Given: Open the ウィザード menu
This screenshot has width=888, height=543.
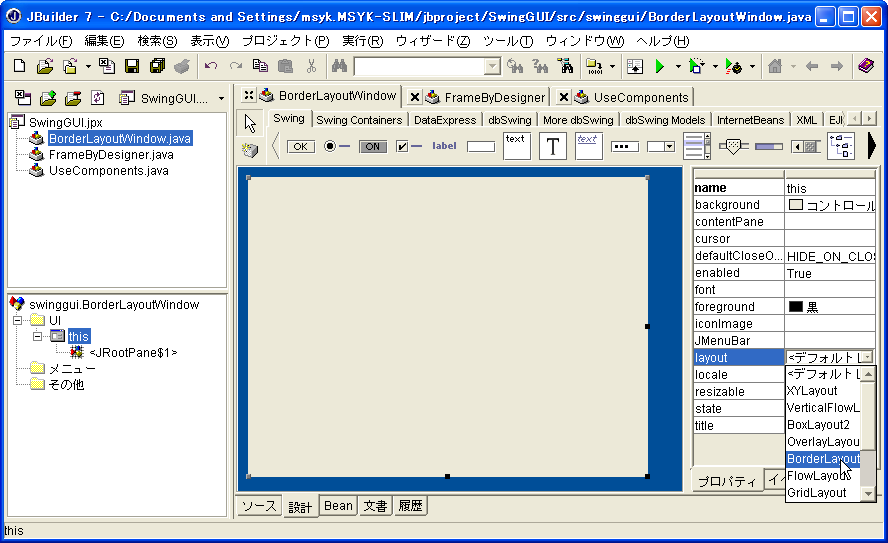Looking at the screenshot, I should pyautogui.click(x=432, y=41).
